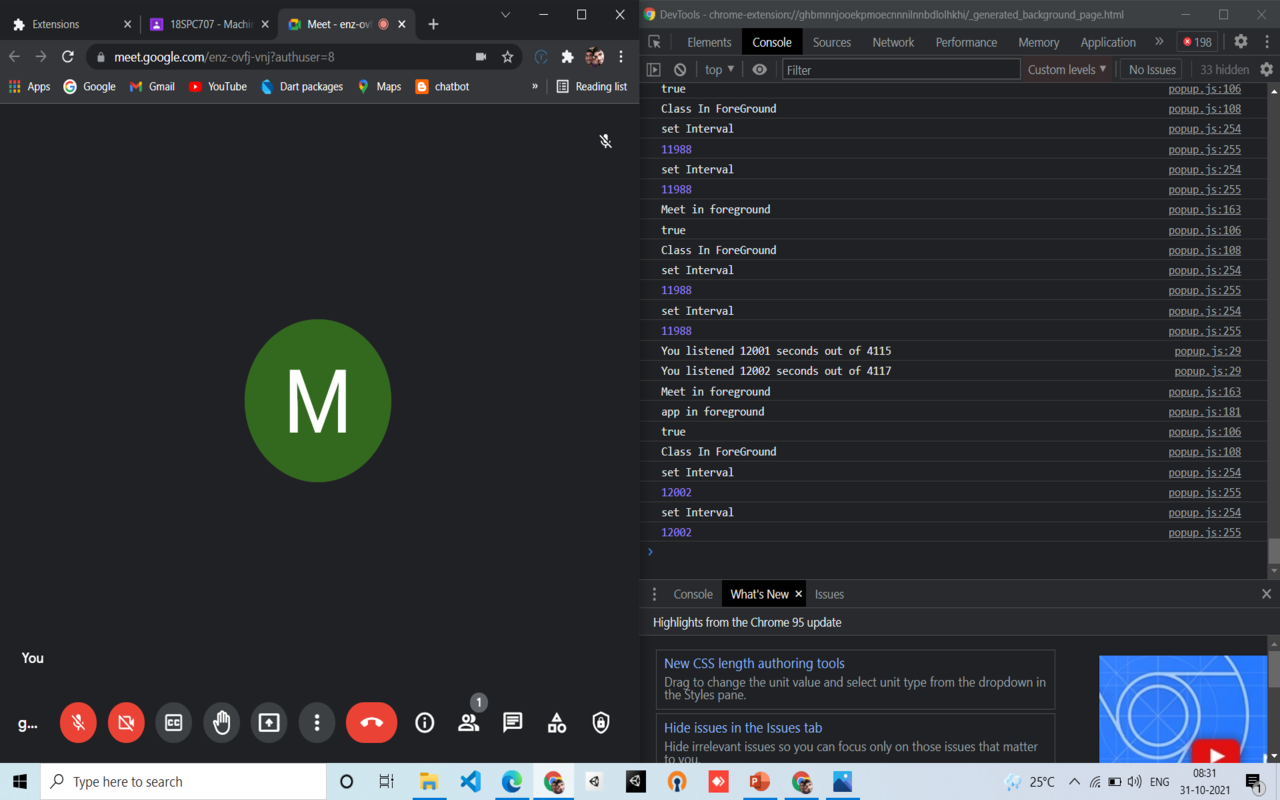This screenshot has height=800, width=1280.
Task: Open chat with everyone
Action: click(513, 722)
